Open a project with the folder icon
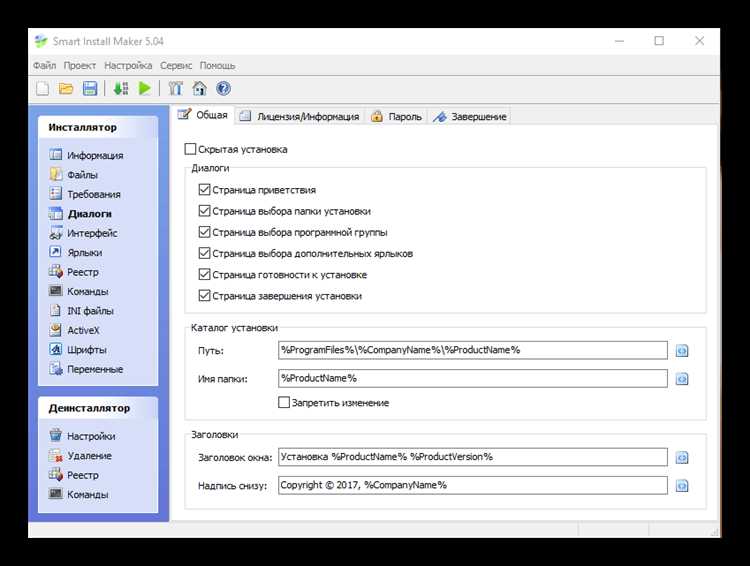Image resolution: width=750 pixels, height=566 pixels. pyautogui.click(x=66, y=88)
